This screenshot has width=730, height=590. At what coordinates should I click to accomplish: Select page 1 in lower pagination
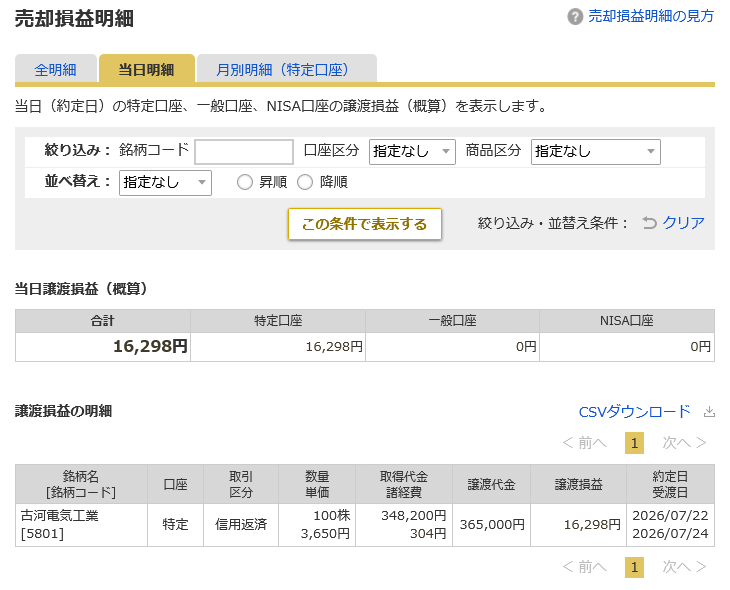634,567
